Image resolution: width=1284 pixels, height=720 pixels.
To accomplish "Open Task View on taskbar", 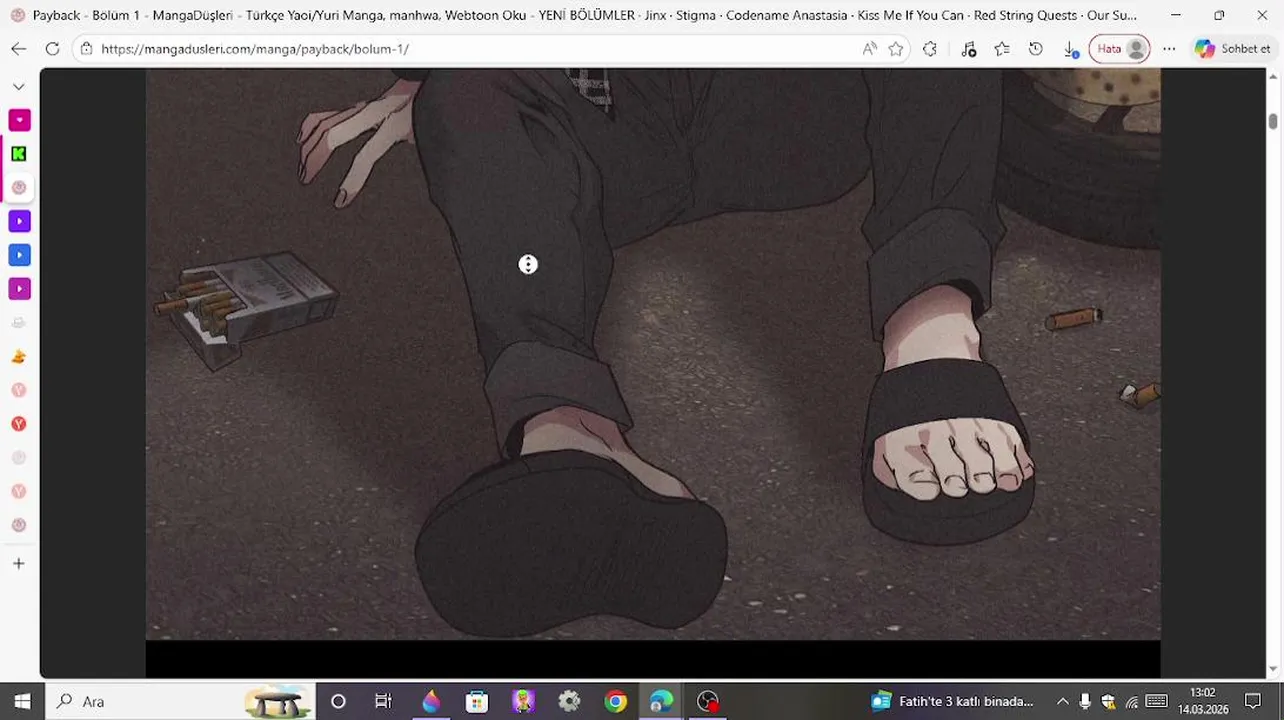I will pyautogui.click(x=383, y=702).
